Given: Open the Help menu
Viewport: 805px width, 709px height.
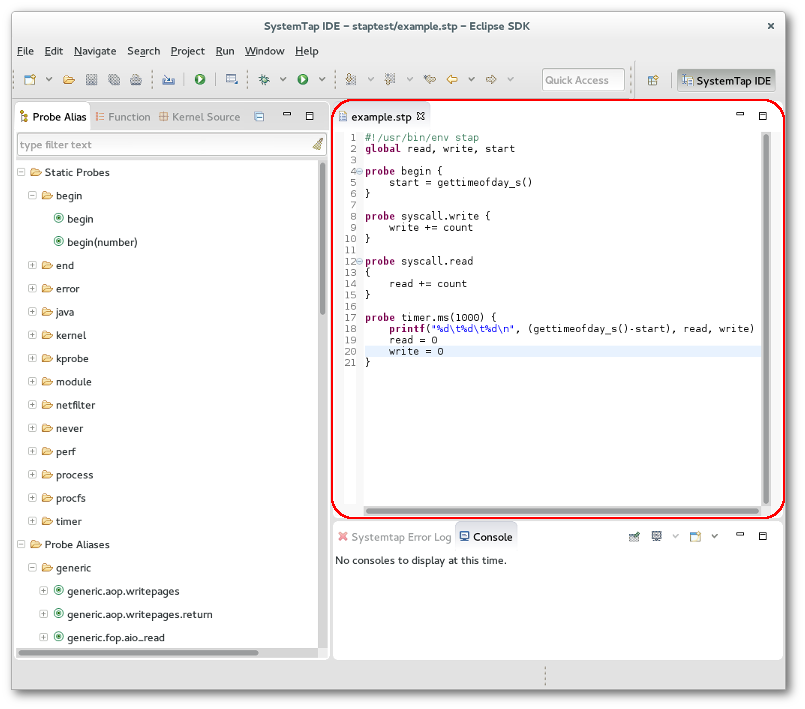Looking at the screenshot, I should tap(306, 51).
